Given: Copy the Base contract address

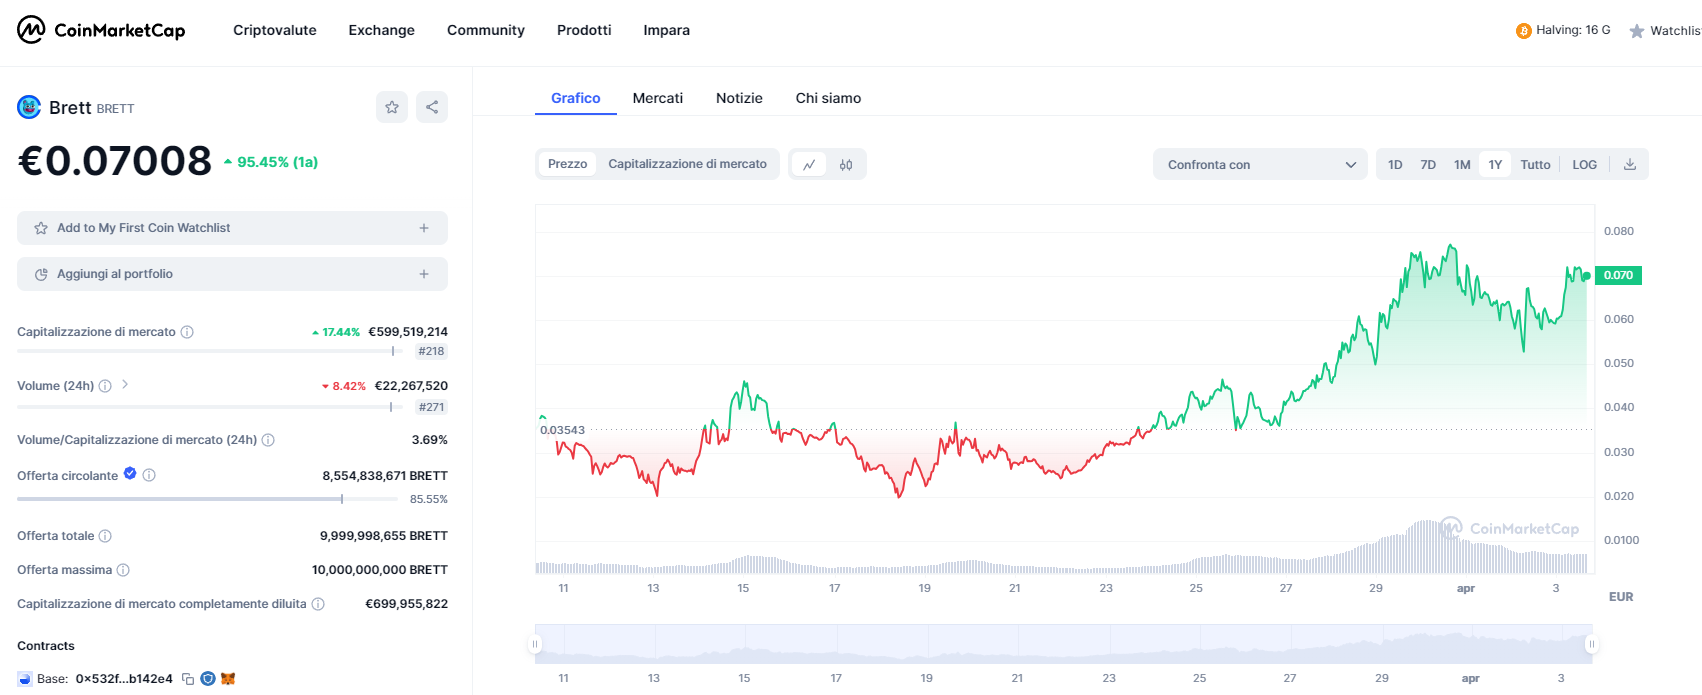Looking at the screenshot, I should 188,679.
